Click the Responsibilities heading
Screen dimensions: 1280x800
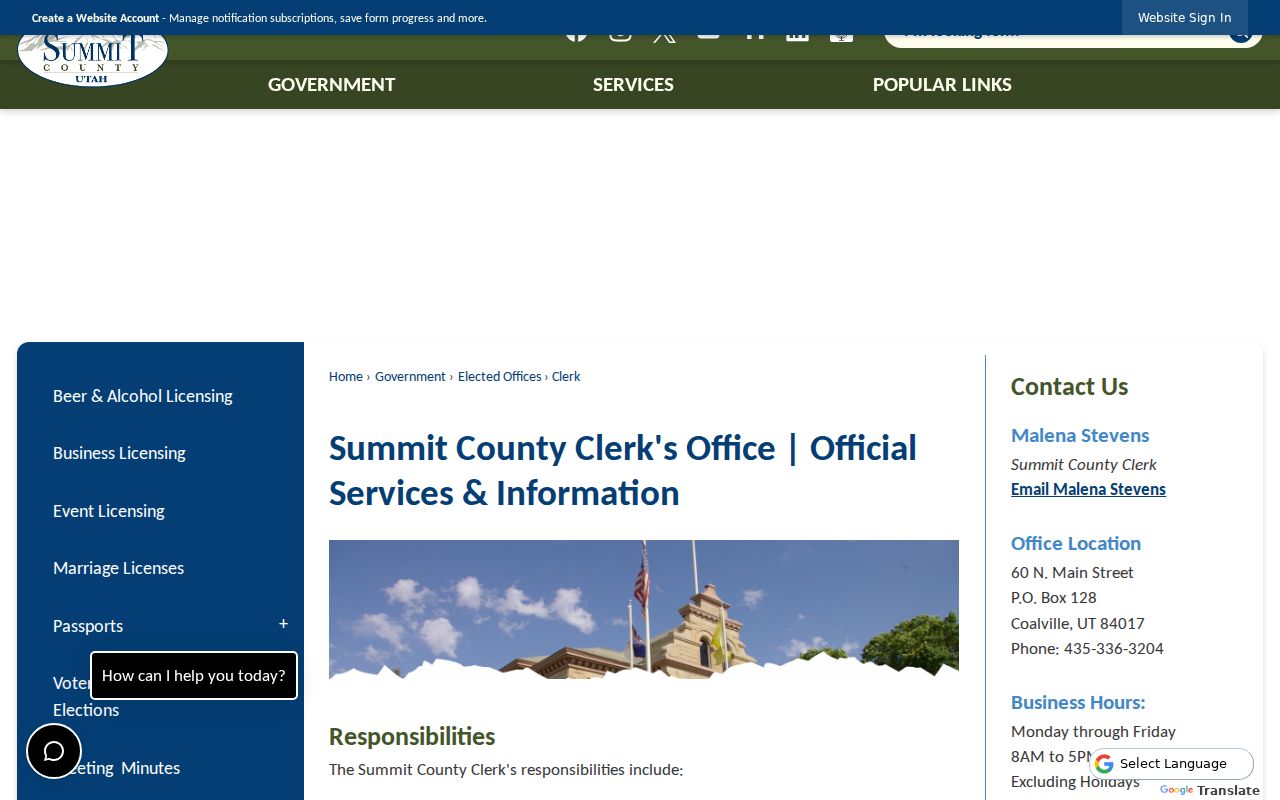point(412,737)
